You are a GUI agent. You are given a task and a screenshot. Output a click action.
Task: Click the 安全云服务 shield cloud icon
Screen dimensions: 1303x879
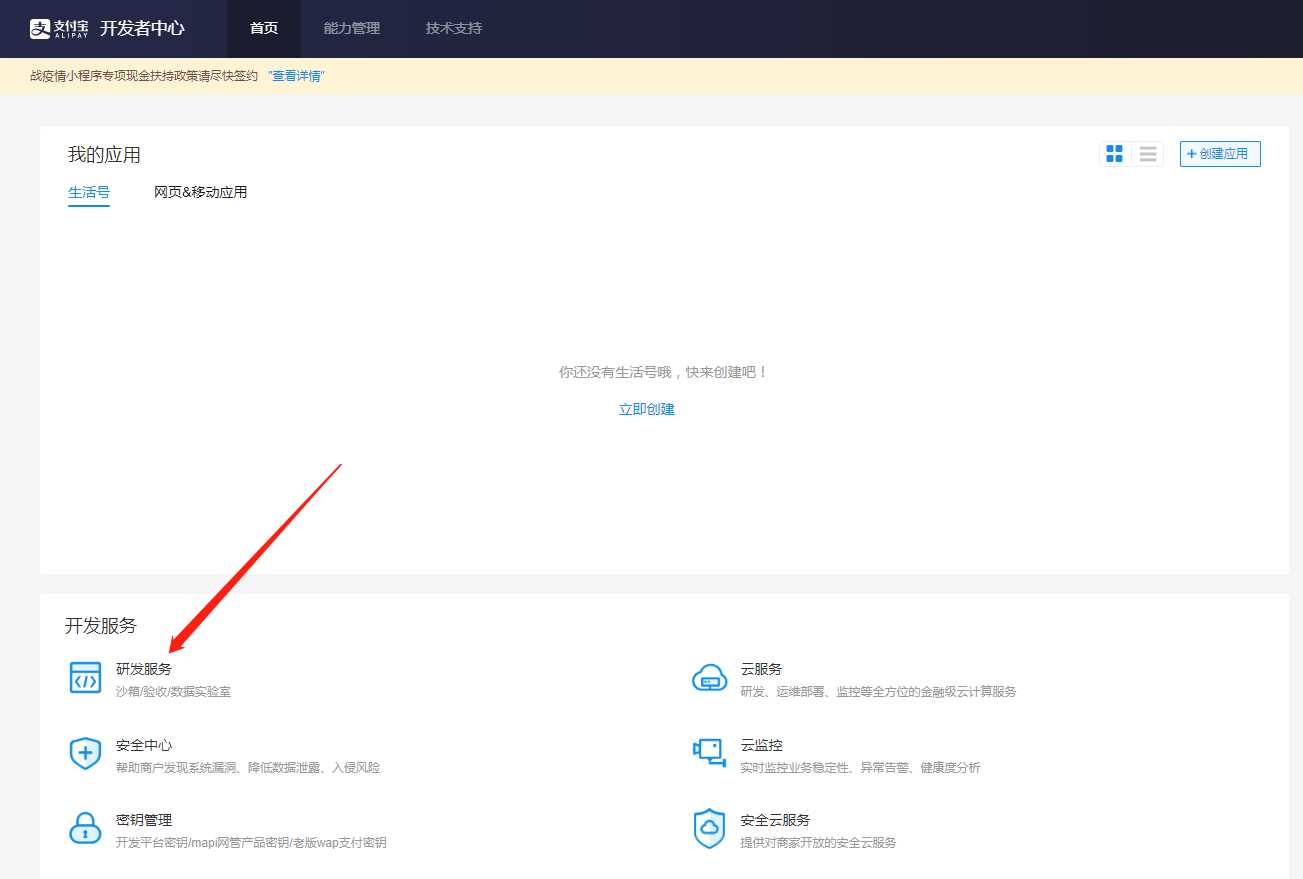point(709,828)
